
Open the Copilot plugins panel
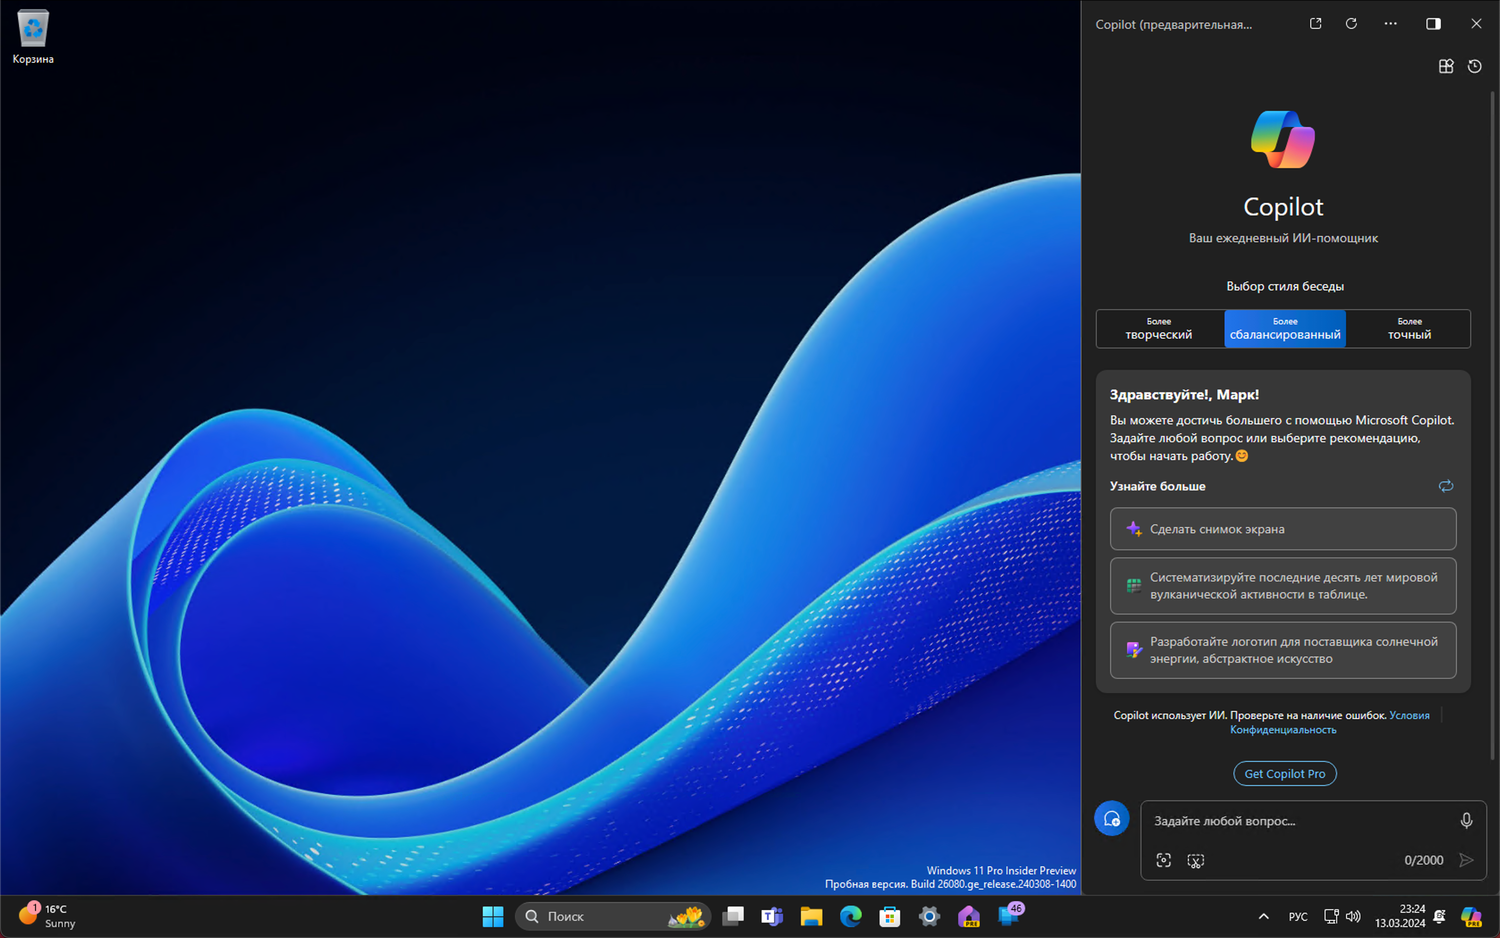1446,66
